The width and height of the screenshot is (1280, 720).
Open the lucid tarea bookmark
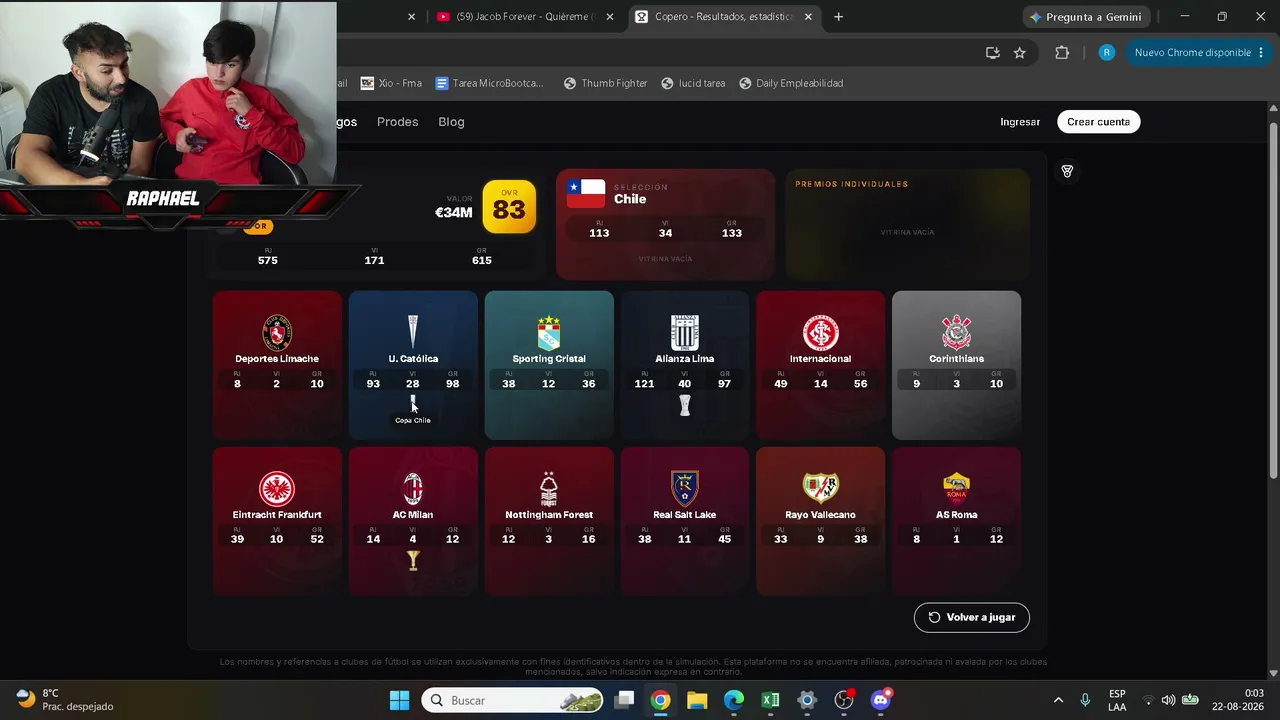coord(693,83)
